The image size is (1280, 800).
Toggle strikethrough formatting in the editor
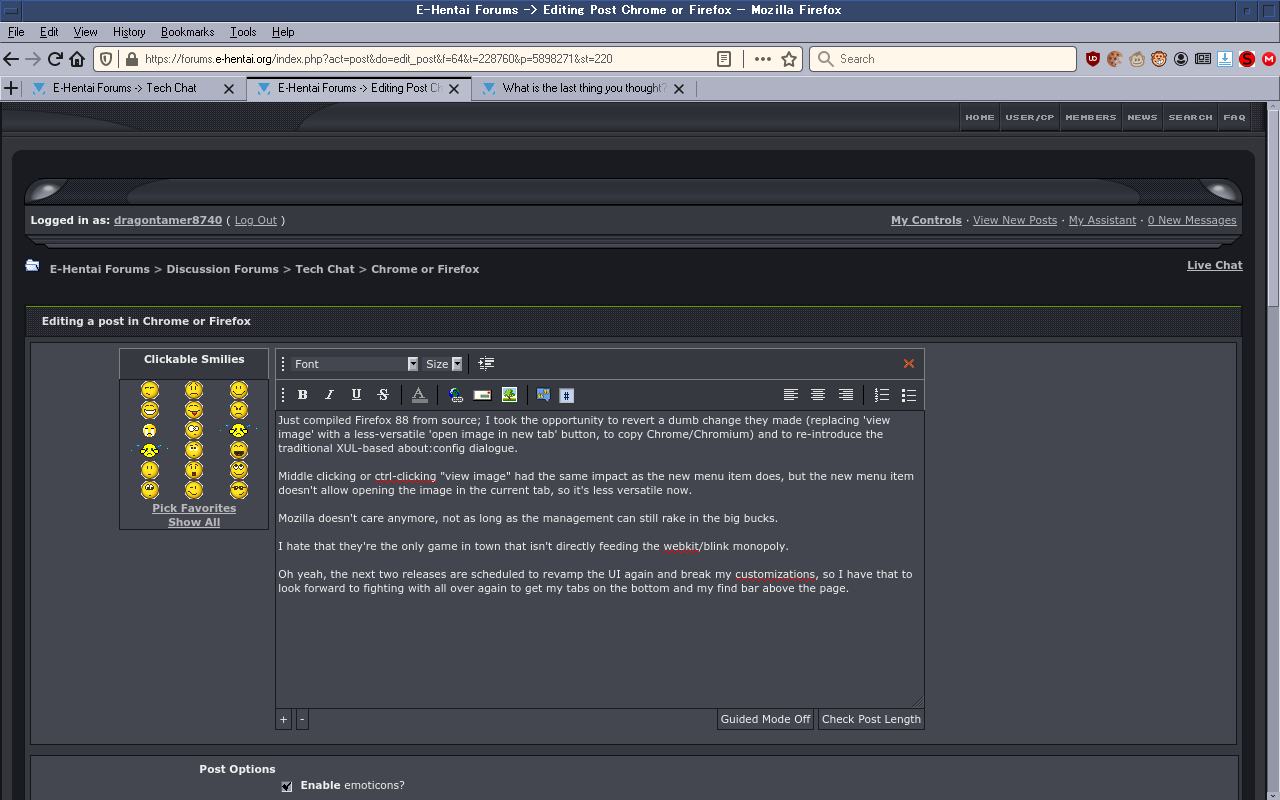(x=383, y=395)
